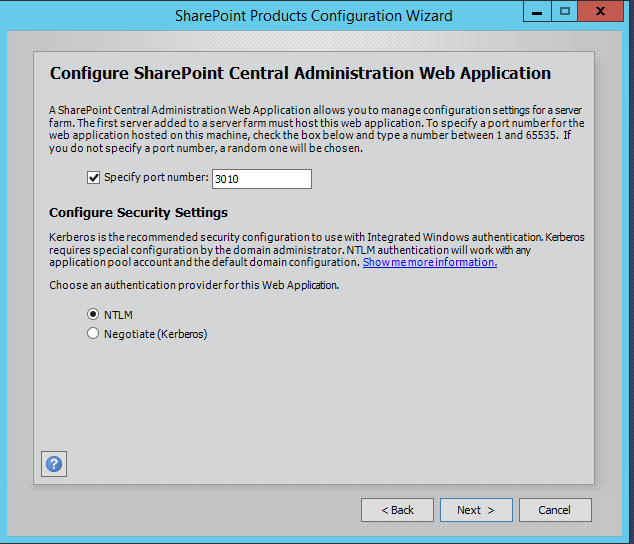
Task: Click the Configure Security Settings heading
Action: click(x=138, y=213)
